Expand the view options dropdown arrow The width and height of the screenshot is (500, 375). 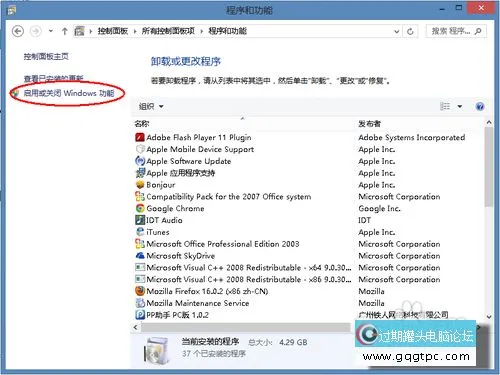(x=460, y=106)
